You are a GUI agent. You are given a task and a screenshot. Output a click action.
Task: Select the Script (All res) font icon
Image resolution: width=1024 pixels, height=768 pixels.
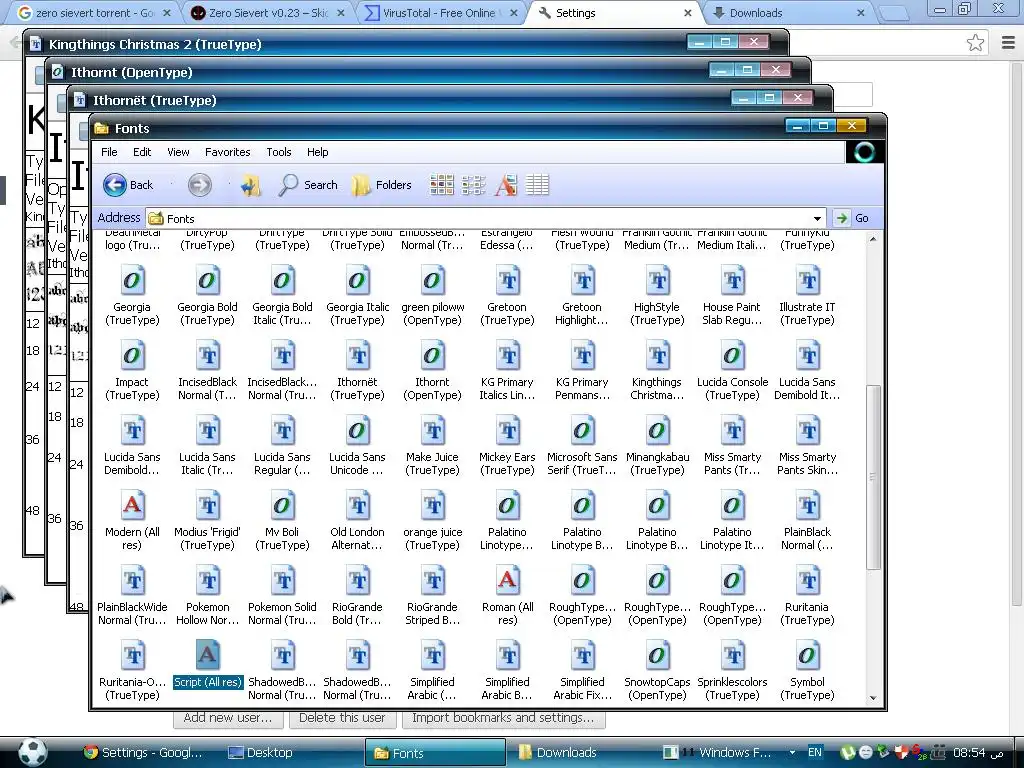point(207,655)
